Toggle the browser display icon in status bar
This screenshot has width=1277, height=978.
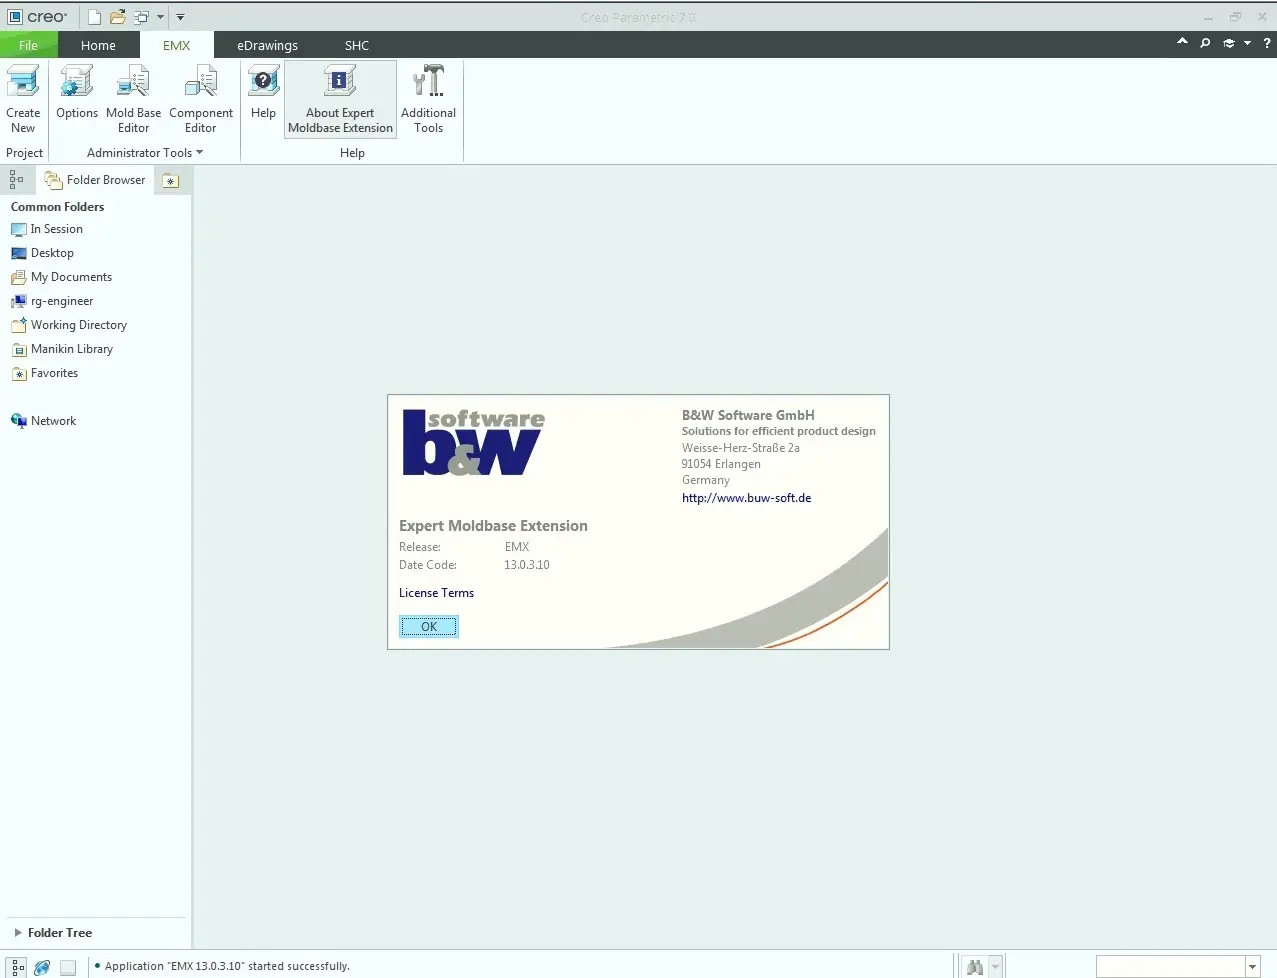(x=42, y=967)
